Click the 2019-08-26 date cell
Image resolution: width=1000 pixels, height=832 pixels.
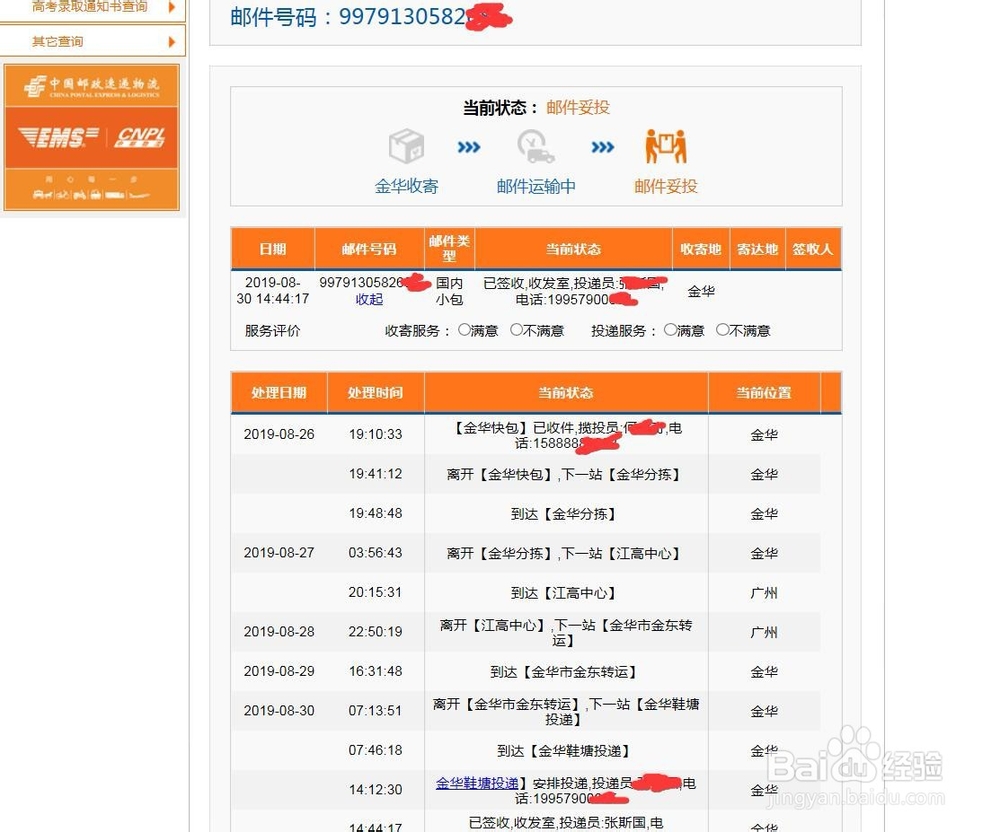click(279, 434)
